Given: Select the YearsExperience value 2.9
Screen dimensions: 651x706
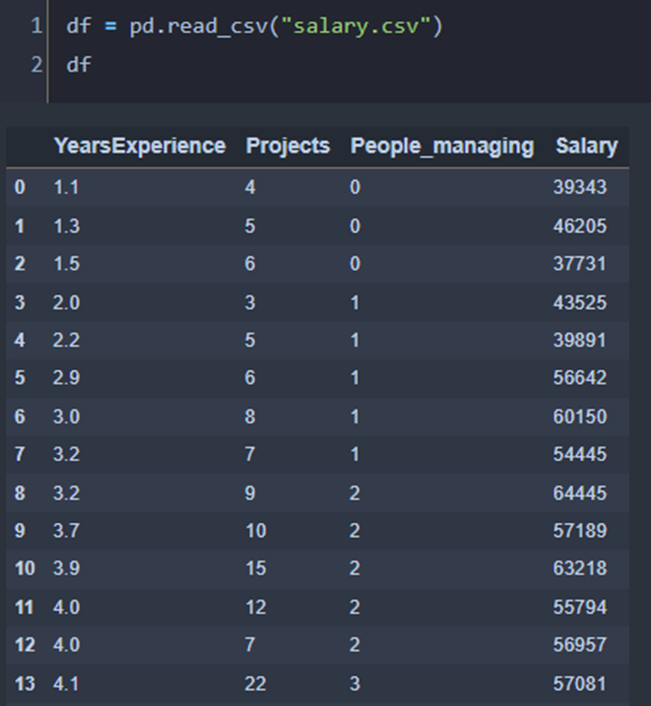Looking at the screenshot, I should coord(66,378).
